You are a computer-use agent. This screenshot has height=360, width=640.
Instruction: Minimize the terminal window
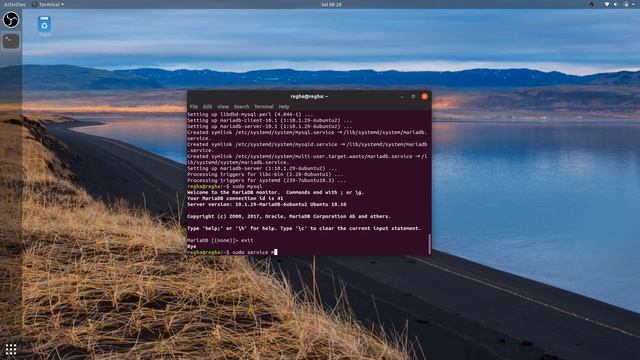(x=402, y=97)
